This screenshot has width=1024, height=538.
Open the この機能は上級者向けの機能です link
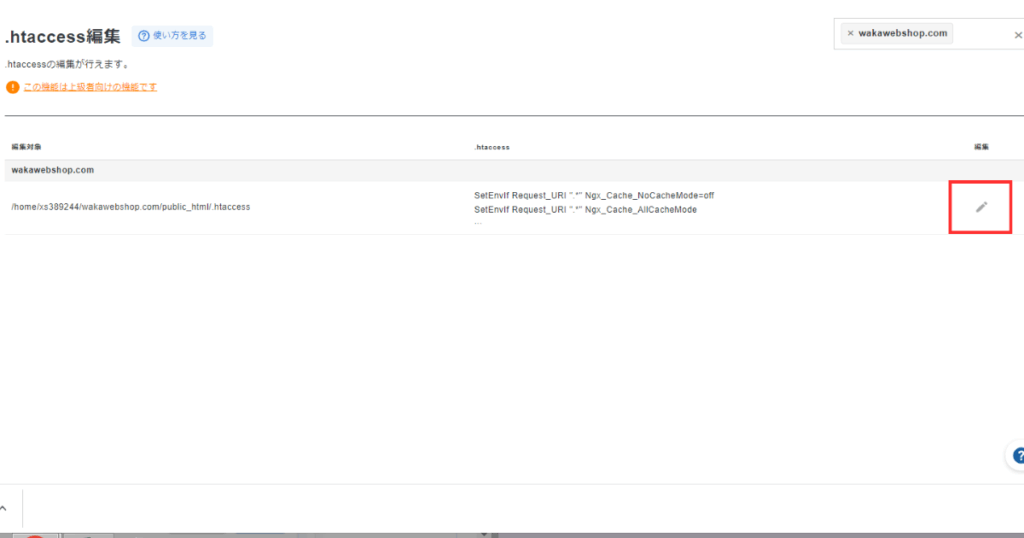click(90, 87)
